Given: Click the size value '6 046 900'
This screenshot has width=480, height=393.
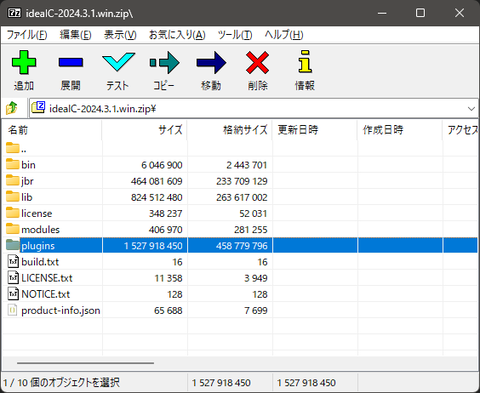Looking at the screenshot, I should pos(162,165).
